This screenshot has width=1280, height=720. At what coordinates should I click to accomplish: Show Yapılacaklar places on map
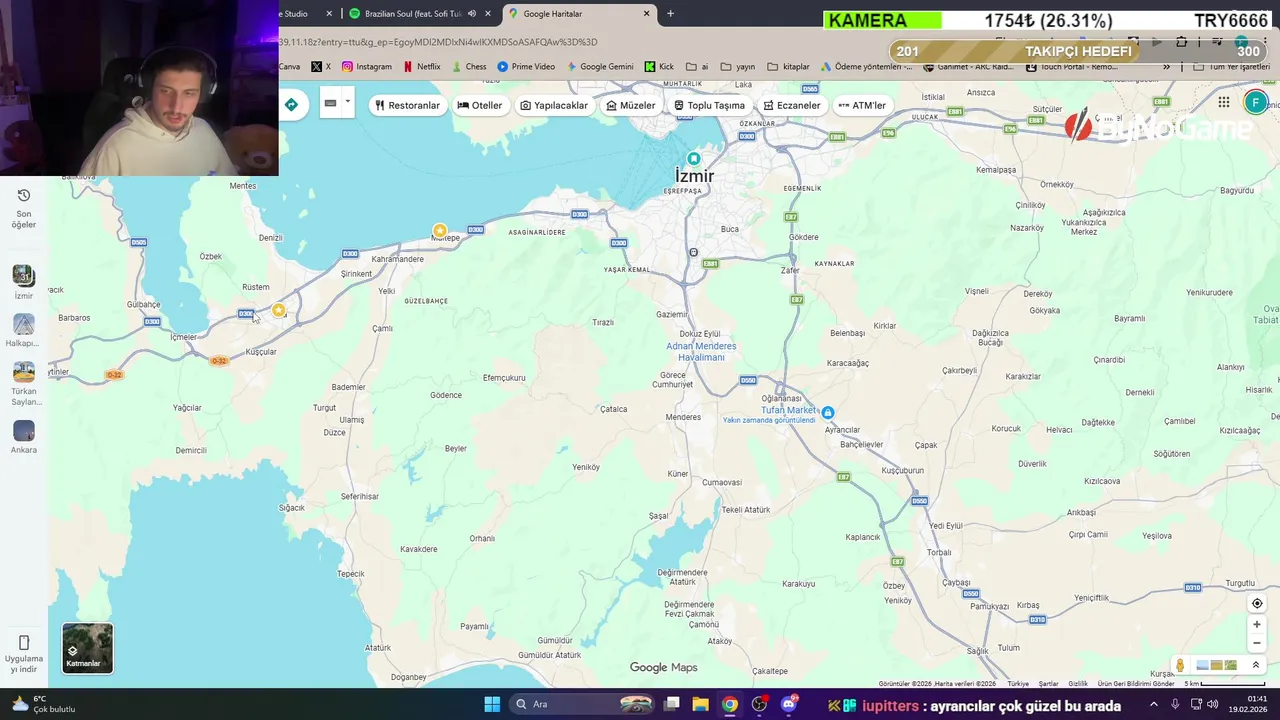tap(554, 105)
